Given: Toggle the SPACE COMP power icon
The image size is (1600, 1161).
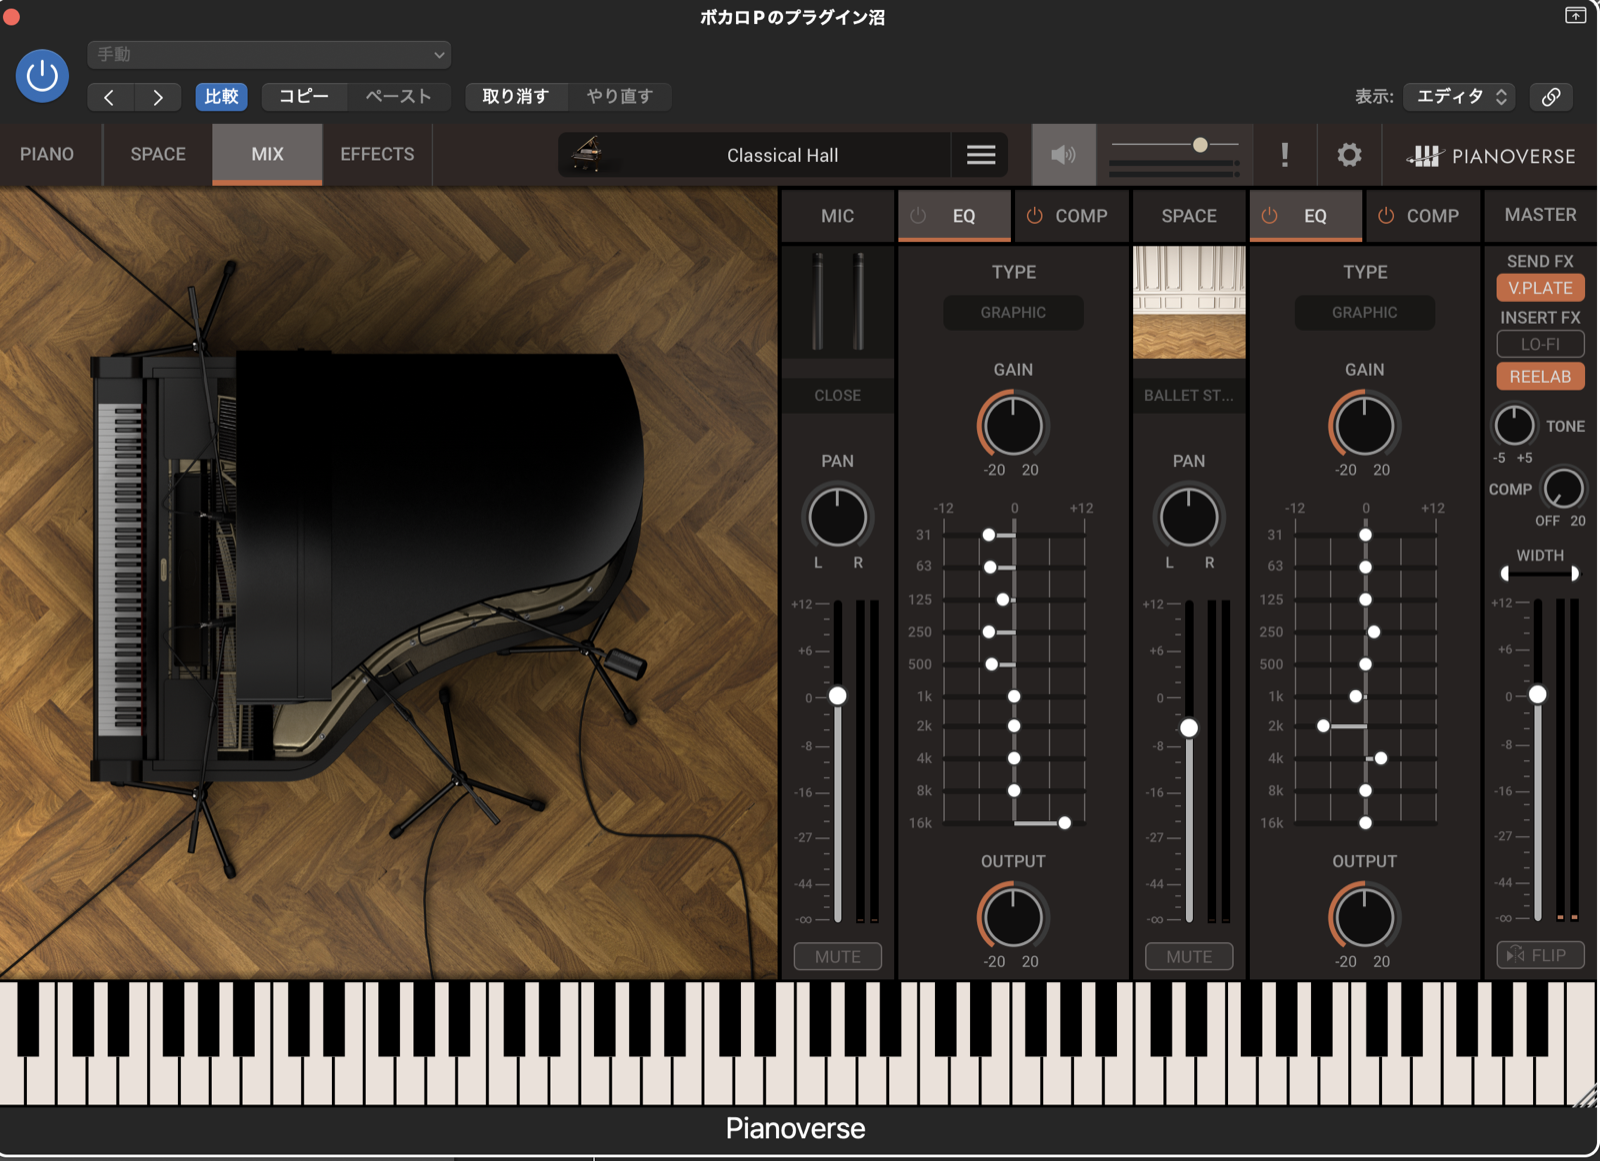Looking at the screenshot, I should (1386, 216).
